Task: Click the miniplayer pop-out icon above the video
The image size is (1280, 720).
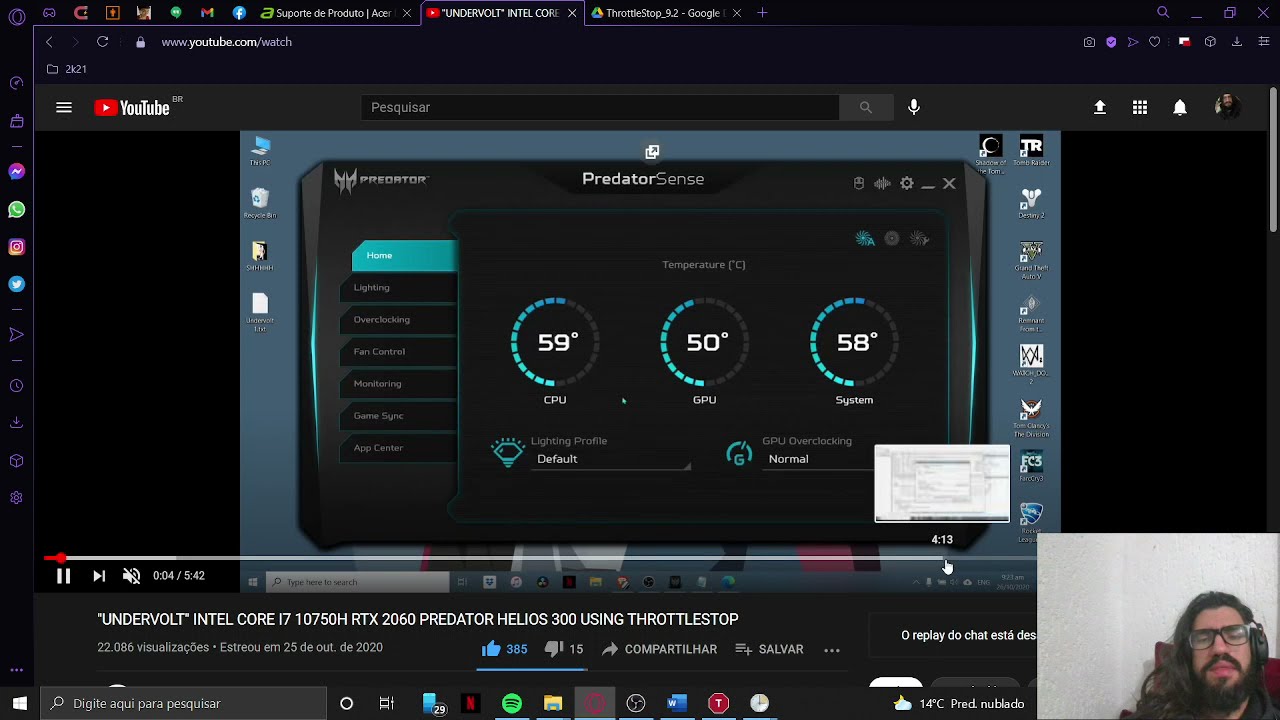Action: 652,152
